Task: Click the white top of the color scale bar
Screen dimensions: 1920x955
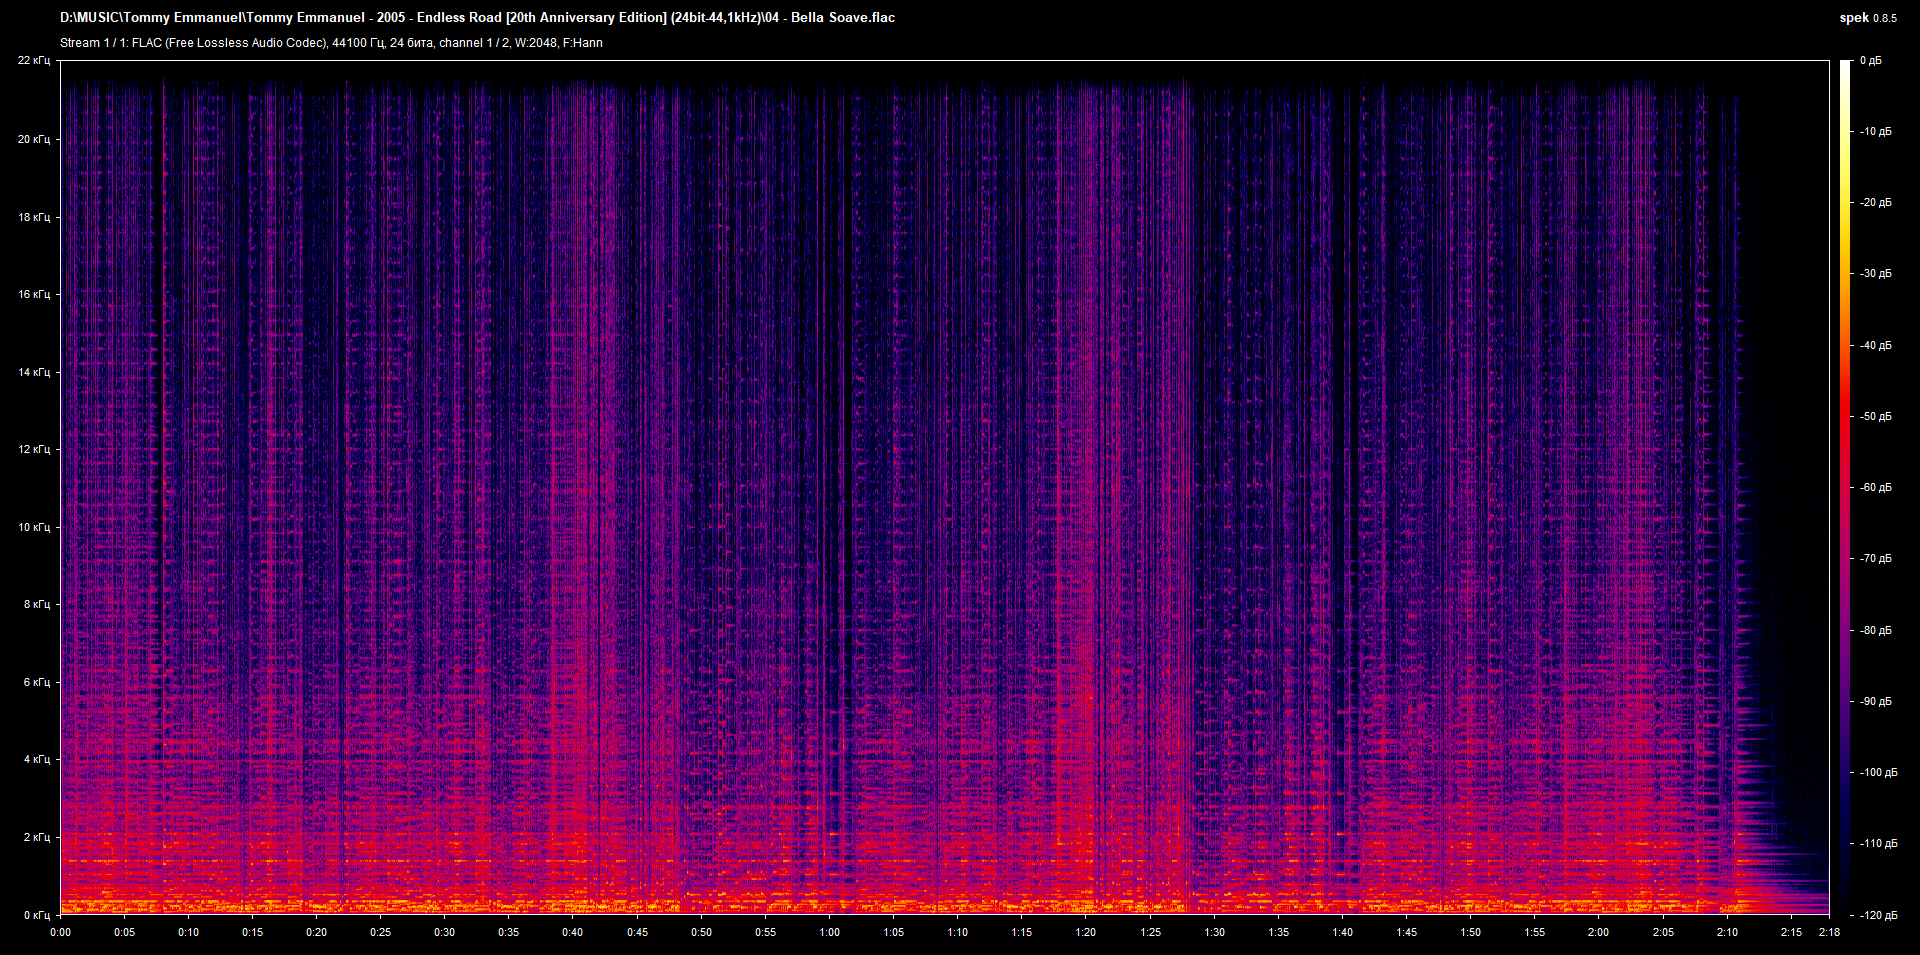Action: tap(1845, 68)
